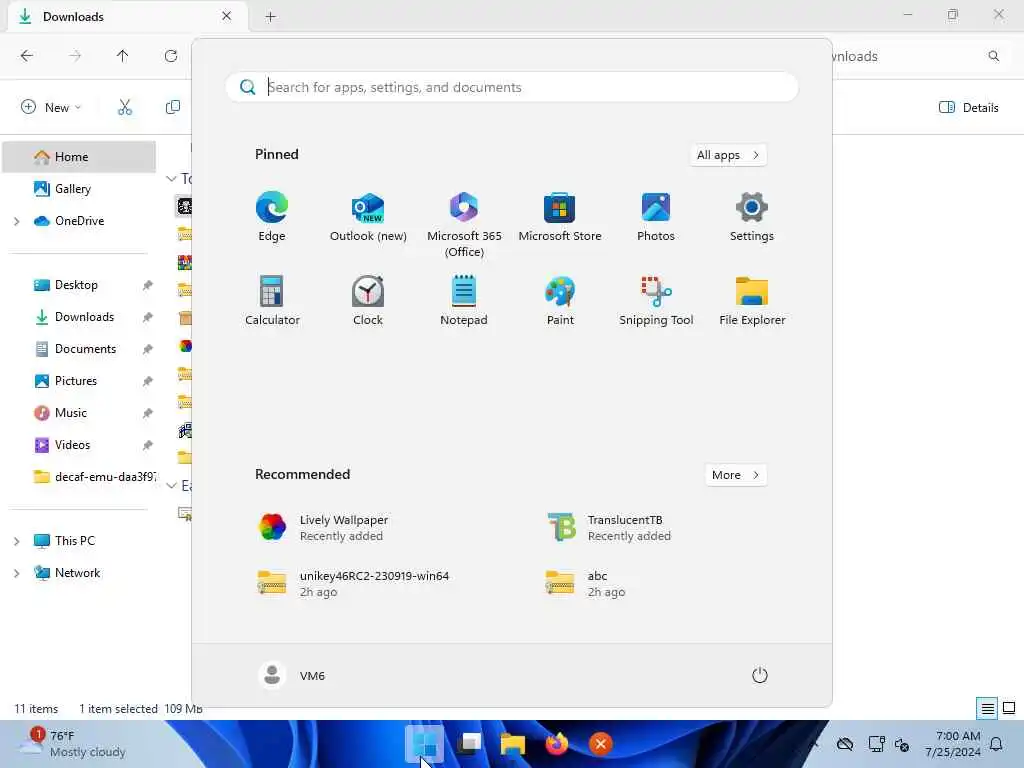Viewport: 1024px width, 768px height.
Task: Open the VM6 user account menu
Action: tap(292, 675)
